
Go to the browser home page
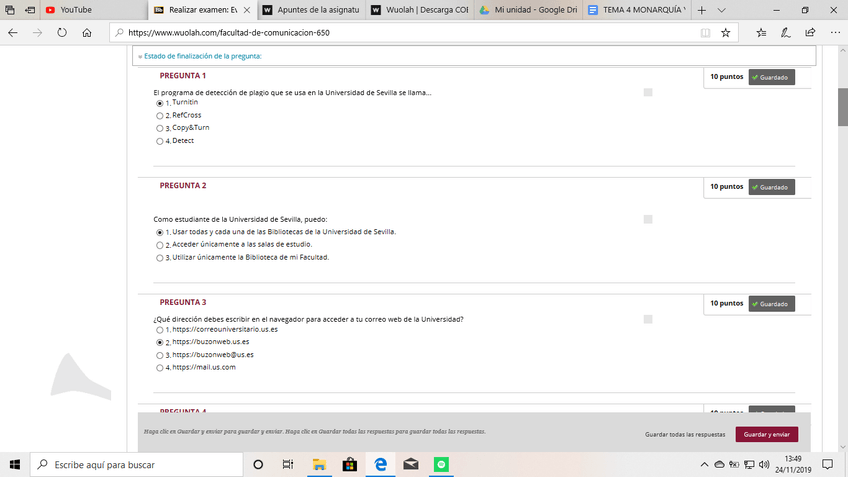click(87, 32)
